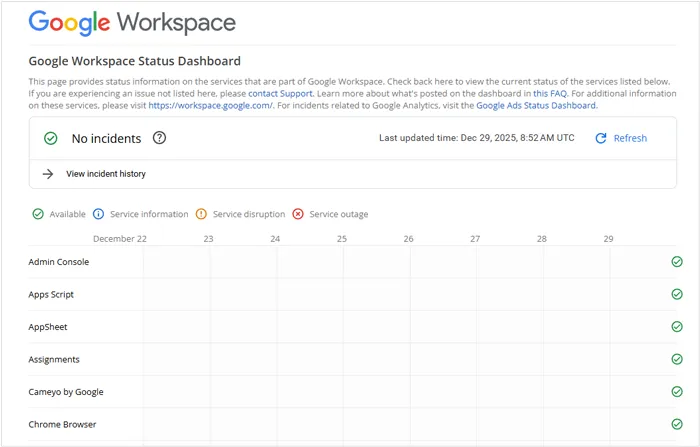The height and width of the screenshot is (447, 700).
Task: Click AppSheet status checkmark icon
Action: (677, 327)
